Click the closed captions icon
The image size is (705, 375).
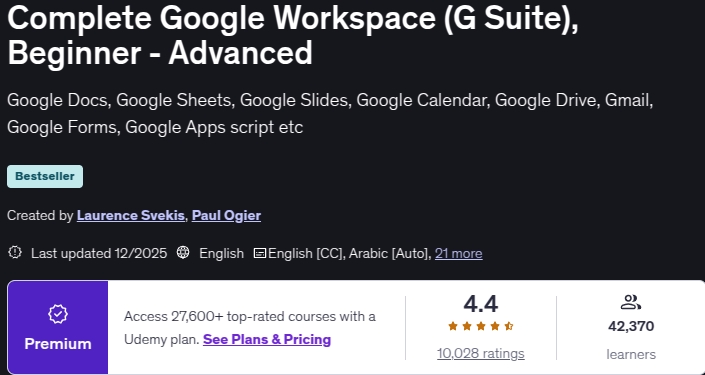[x=260, y=253]
